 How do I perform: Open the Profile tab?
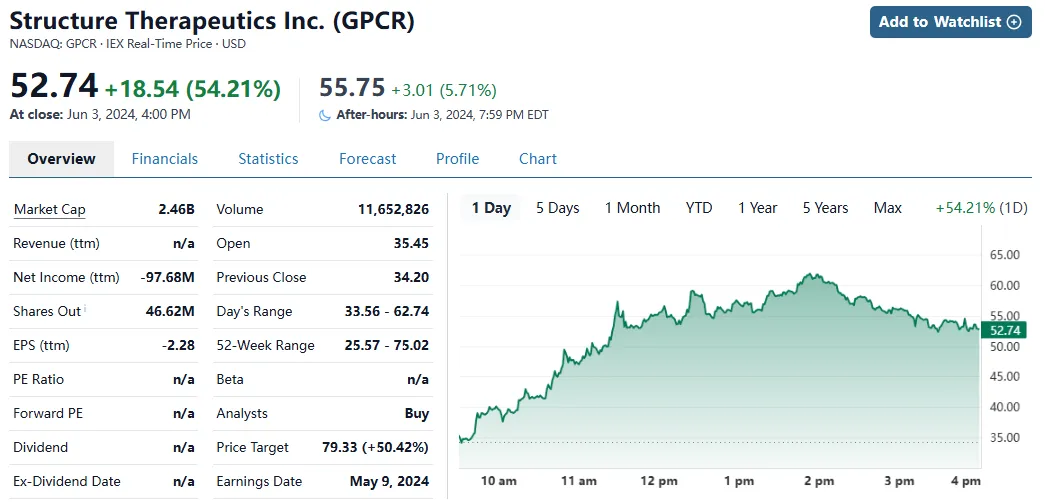coord(457,159)
